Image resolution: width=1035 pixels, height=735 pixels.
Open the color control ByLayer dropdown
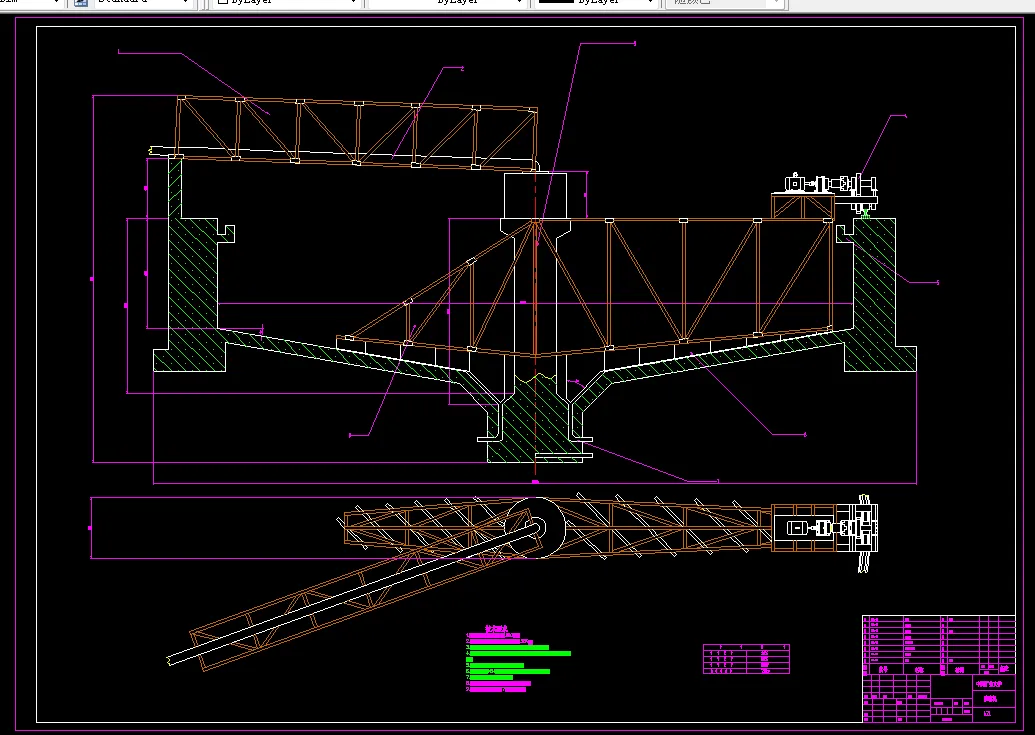(x=286, y=3)
